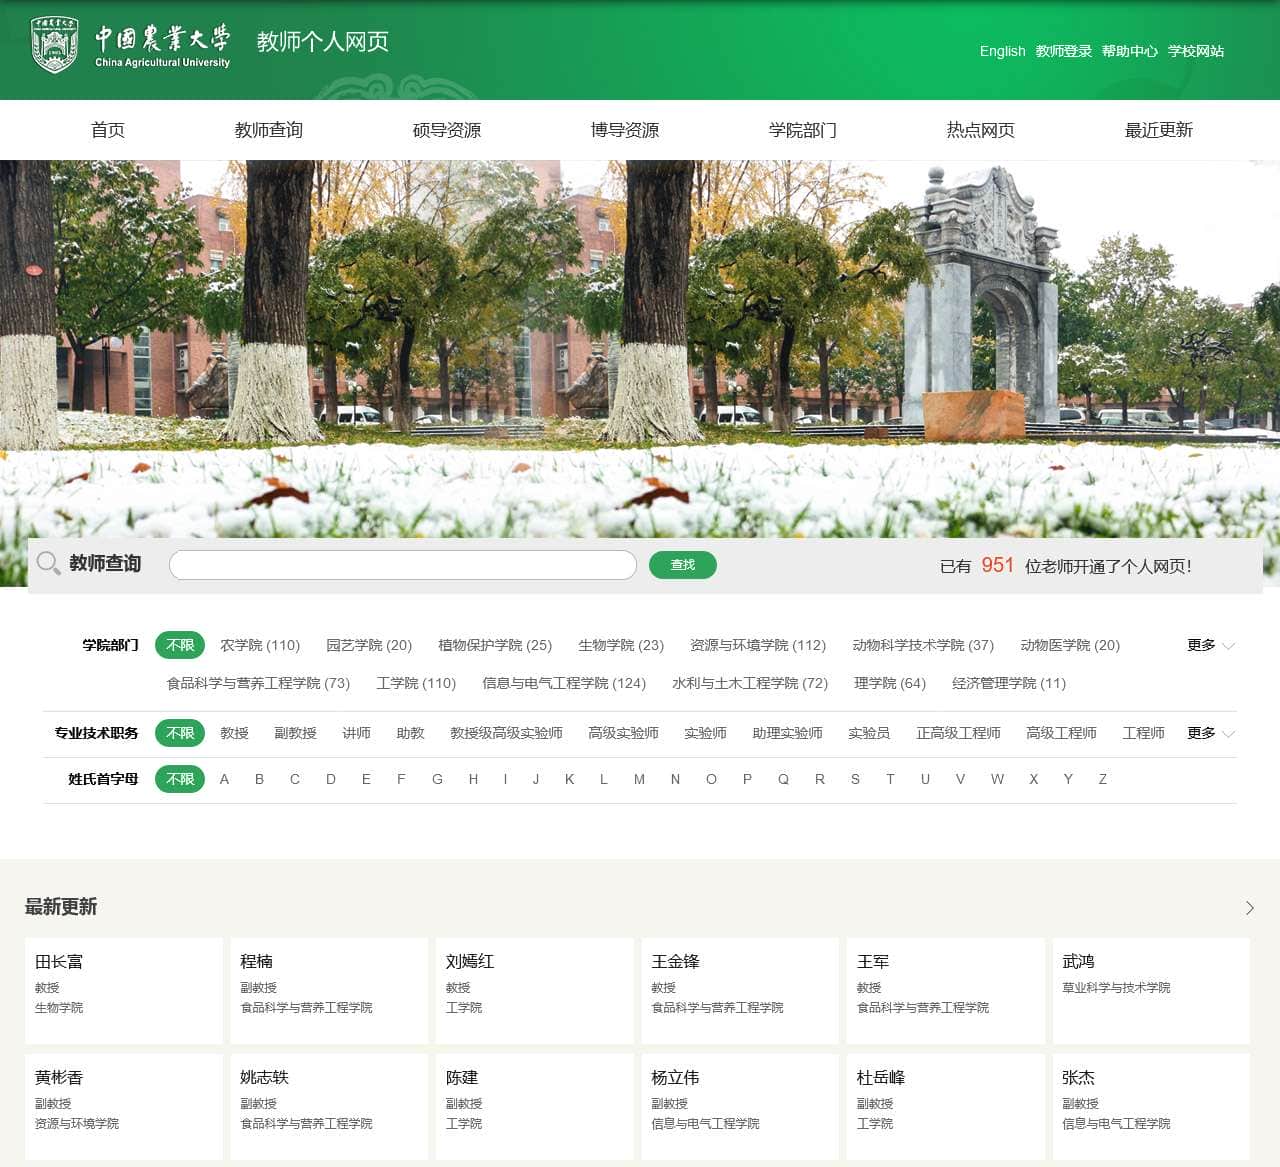Select 不限 under 学院部门 filter

pyautogui.click(x=179, y=645)
